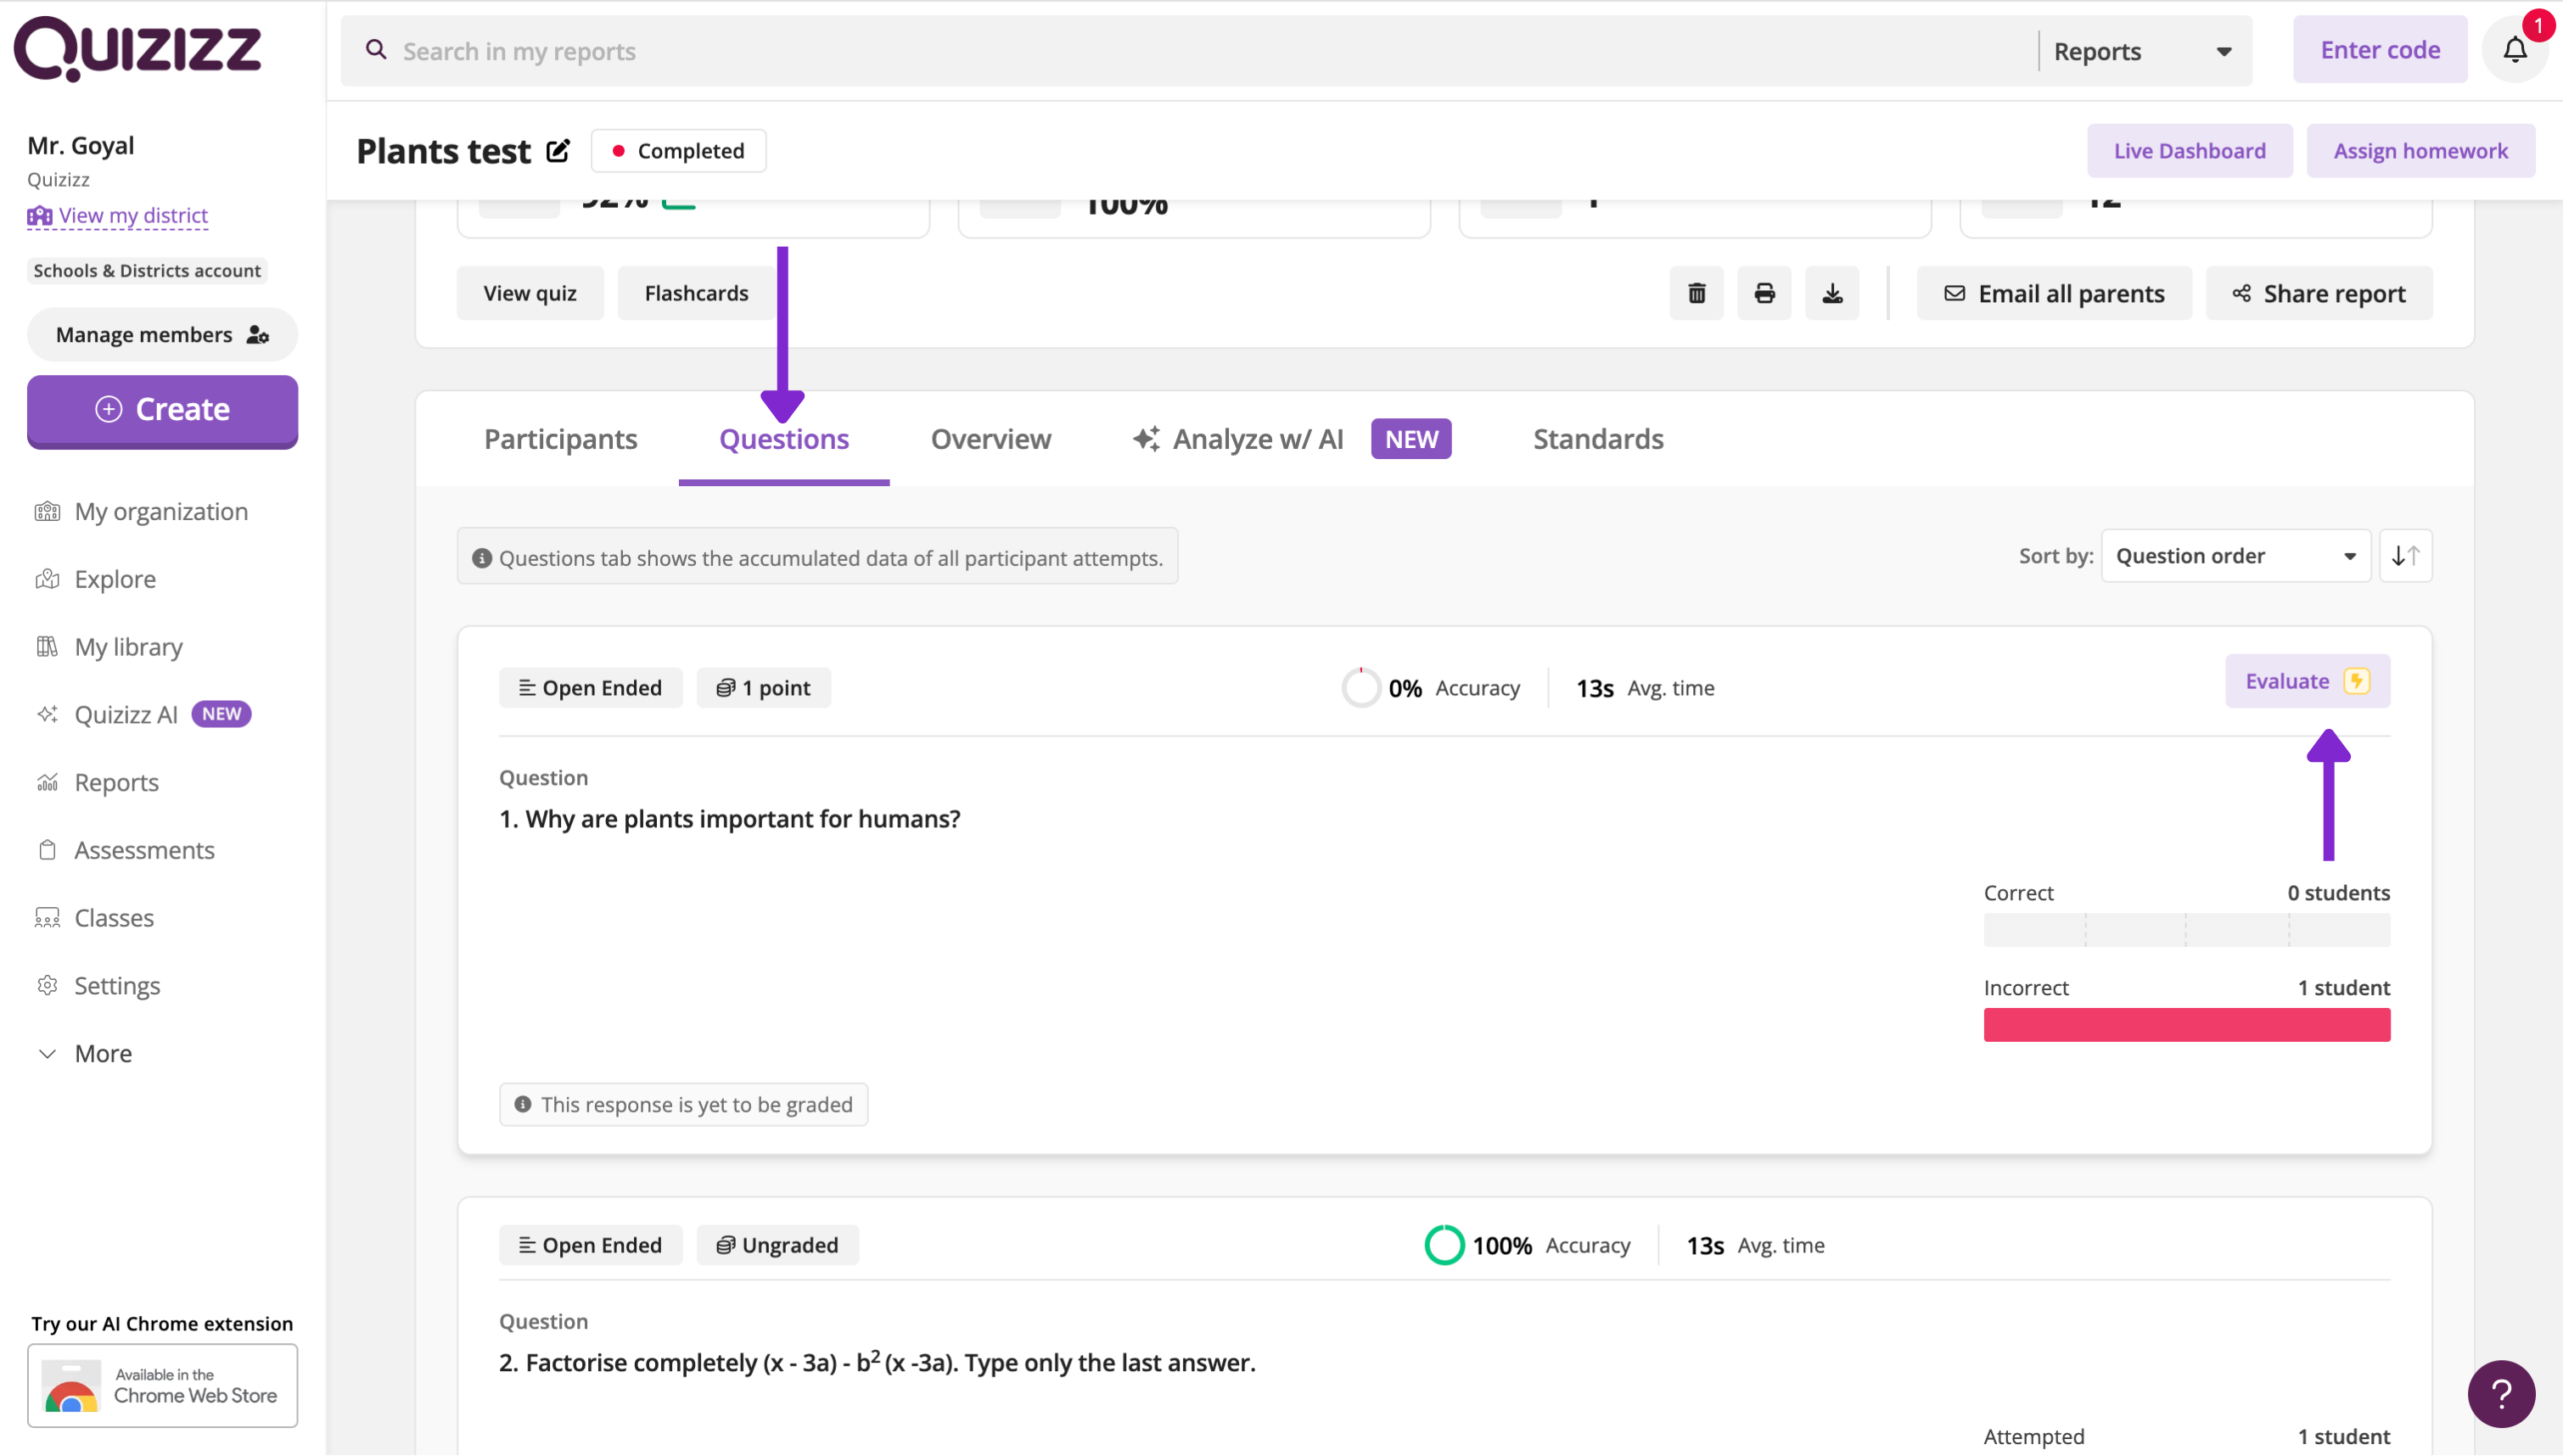Viewport: 2563px width, 1456px height.
Task: Click Share report button
Action: tap(2318, 293)
